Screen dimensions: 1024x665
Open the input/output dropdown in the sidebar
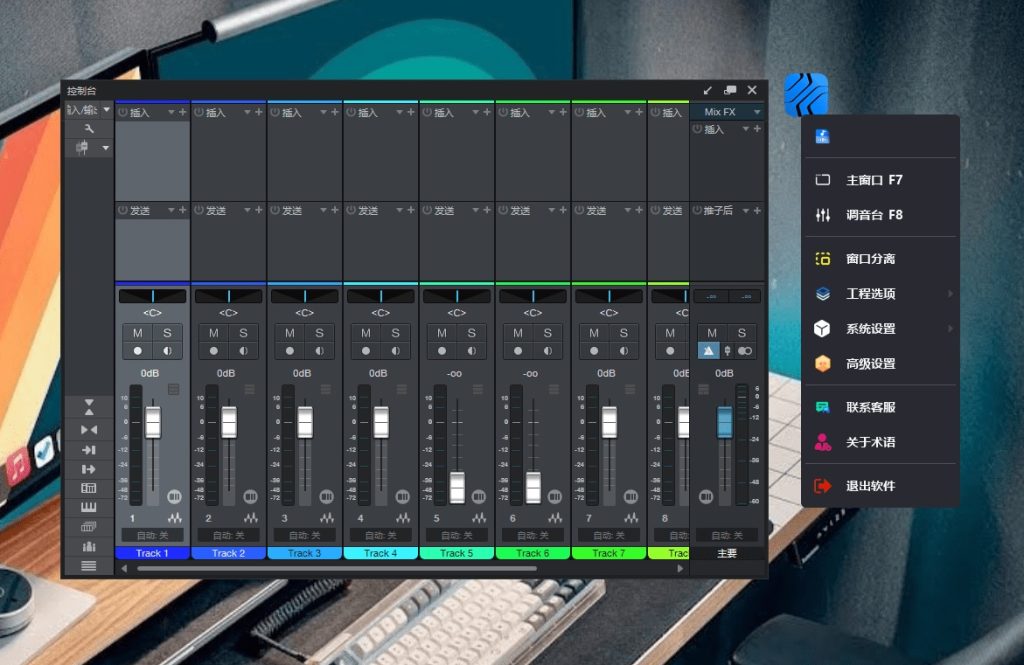click(106, 110)
